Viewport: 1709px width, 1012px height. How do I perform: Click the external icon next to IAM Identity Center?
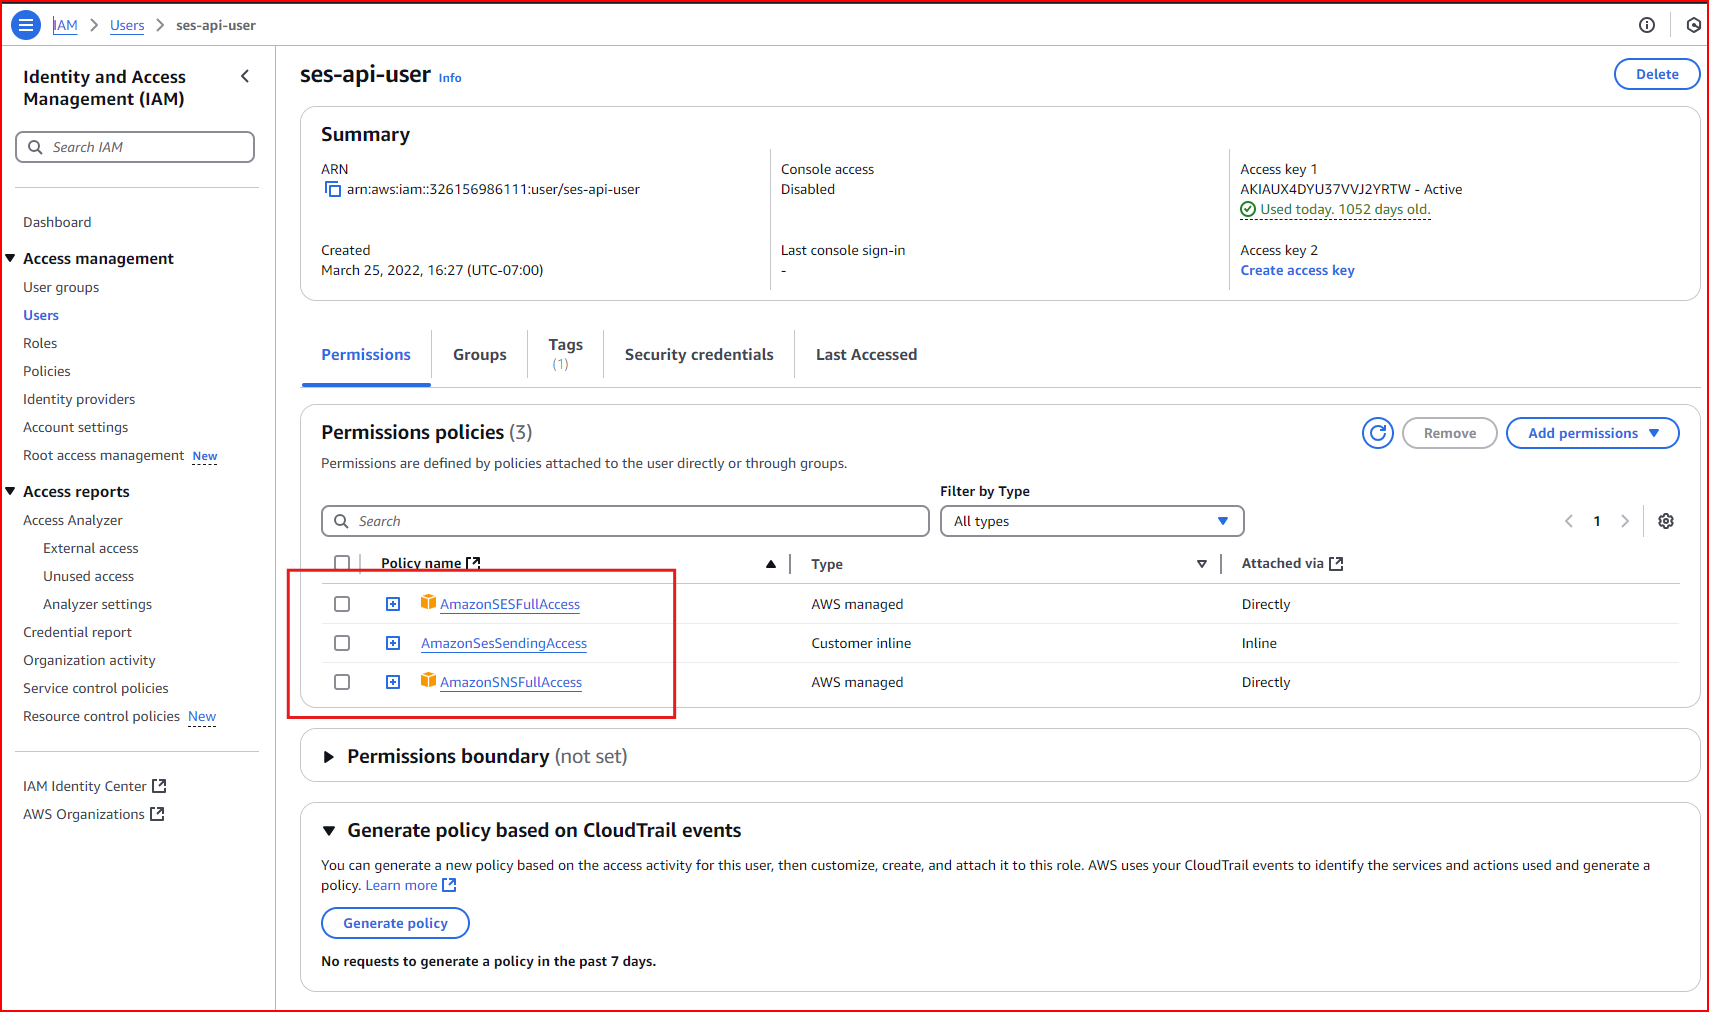click(159, 786)
